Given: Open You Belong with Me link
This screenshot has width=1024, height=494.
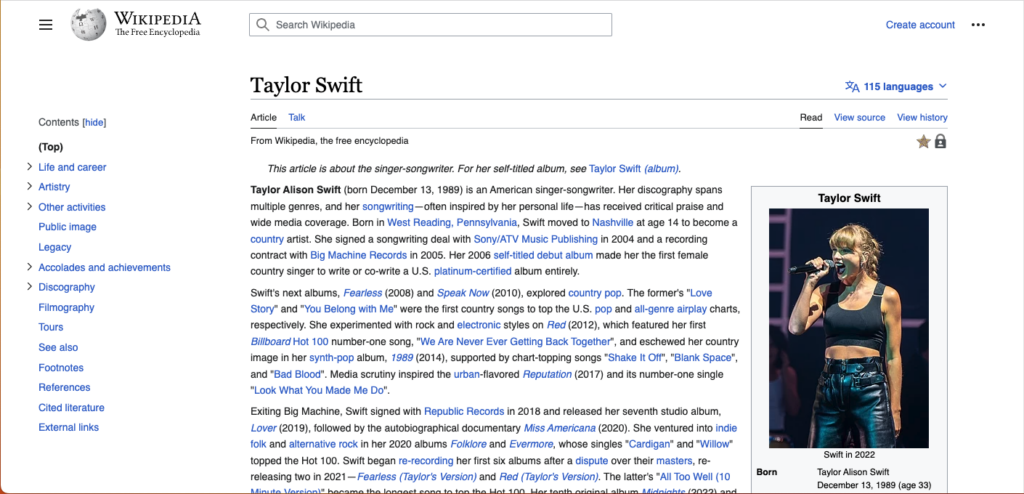Looking at the screenshot, I should 349,308.
